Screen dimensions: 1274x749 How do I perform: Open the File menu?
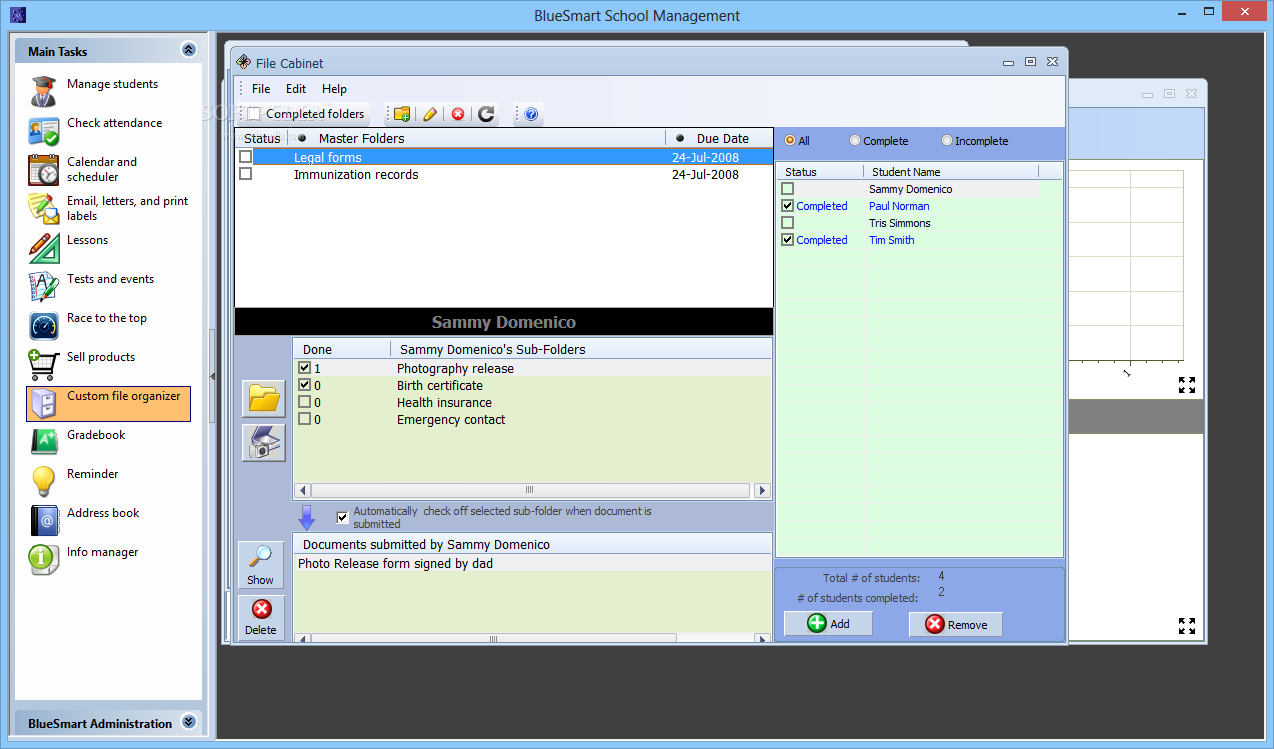tap(261, 89)
